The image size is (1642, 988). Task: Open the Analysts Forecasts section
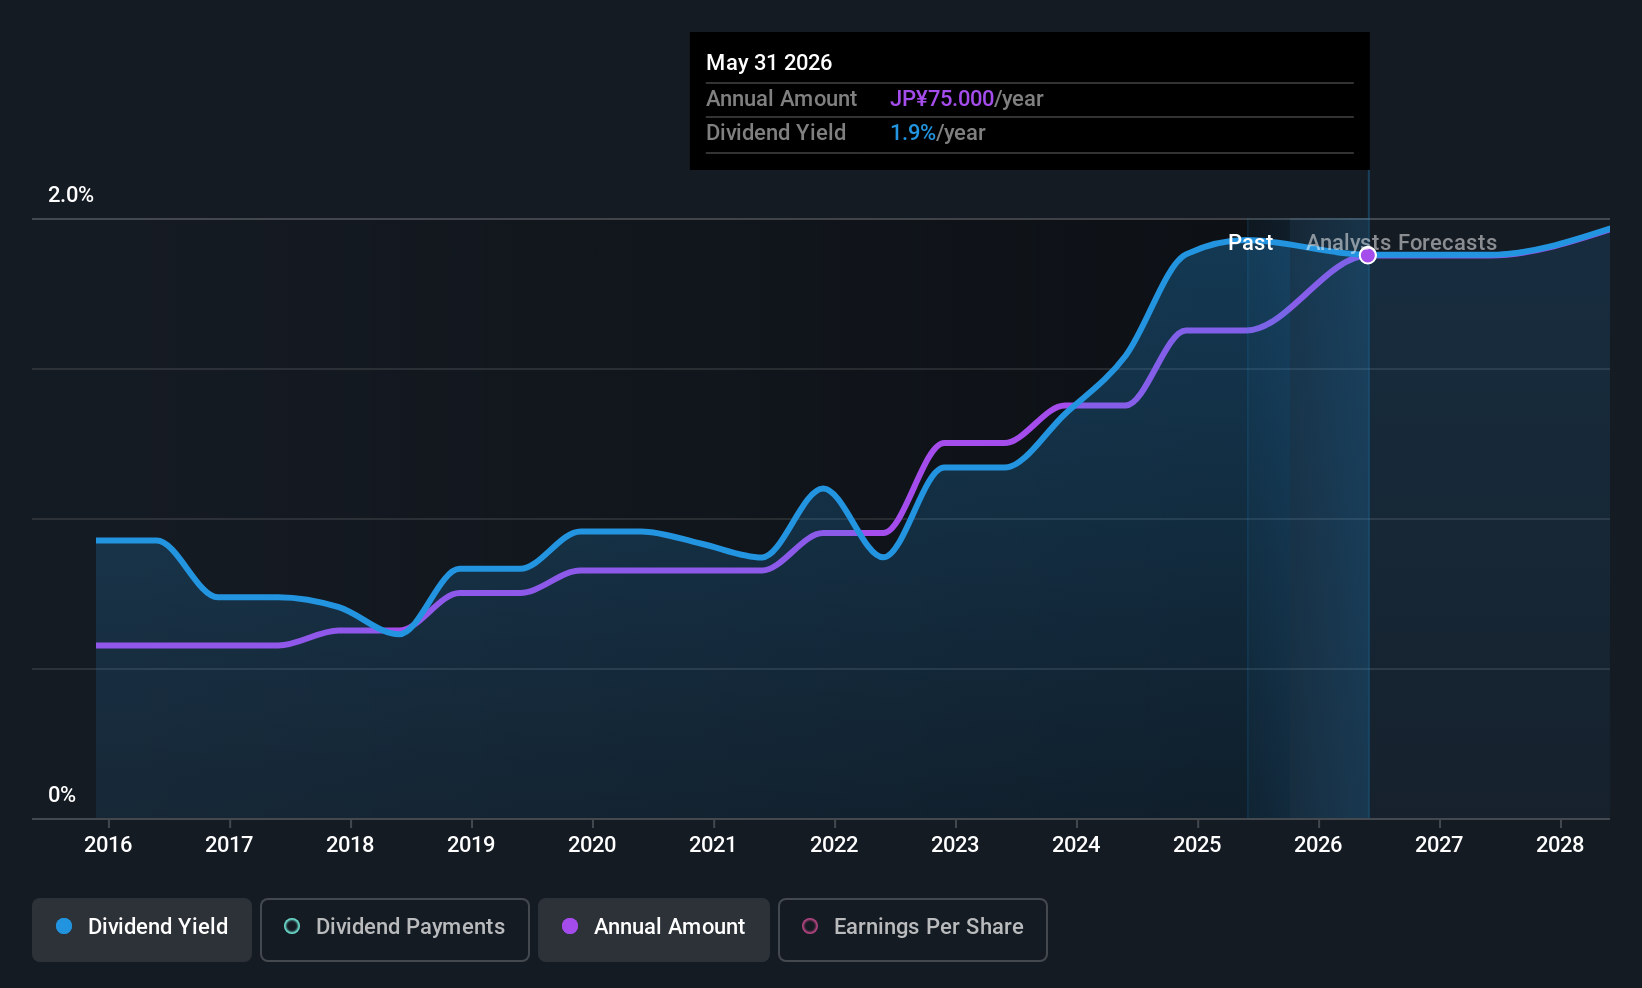[x=1403, y=242]
